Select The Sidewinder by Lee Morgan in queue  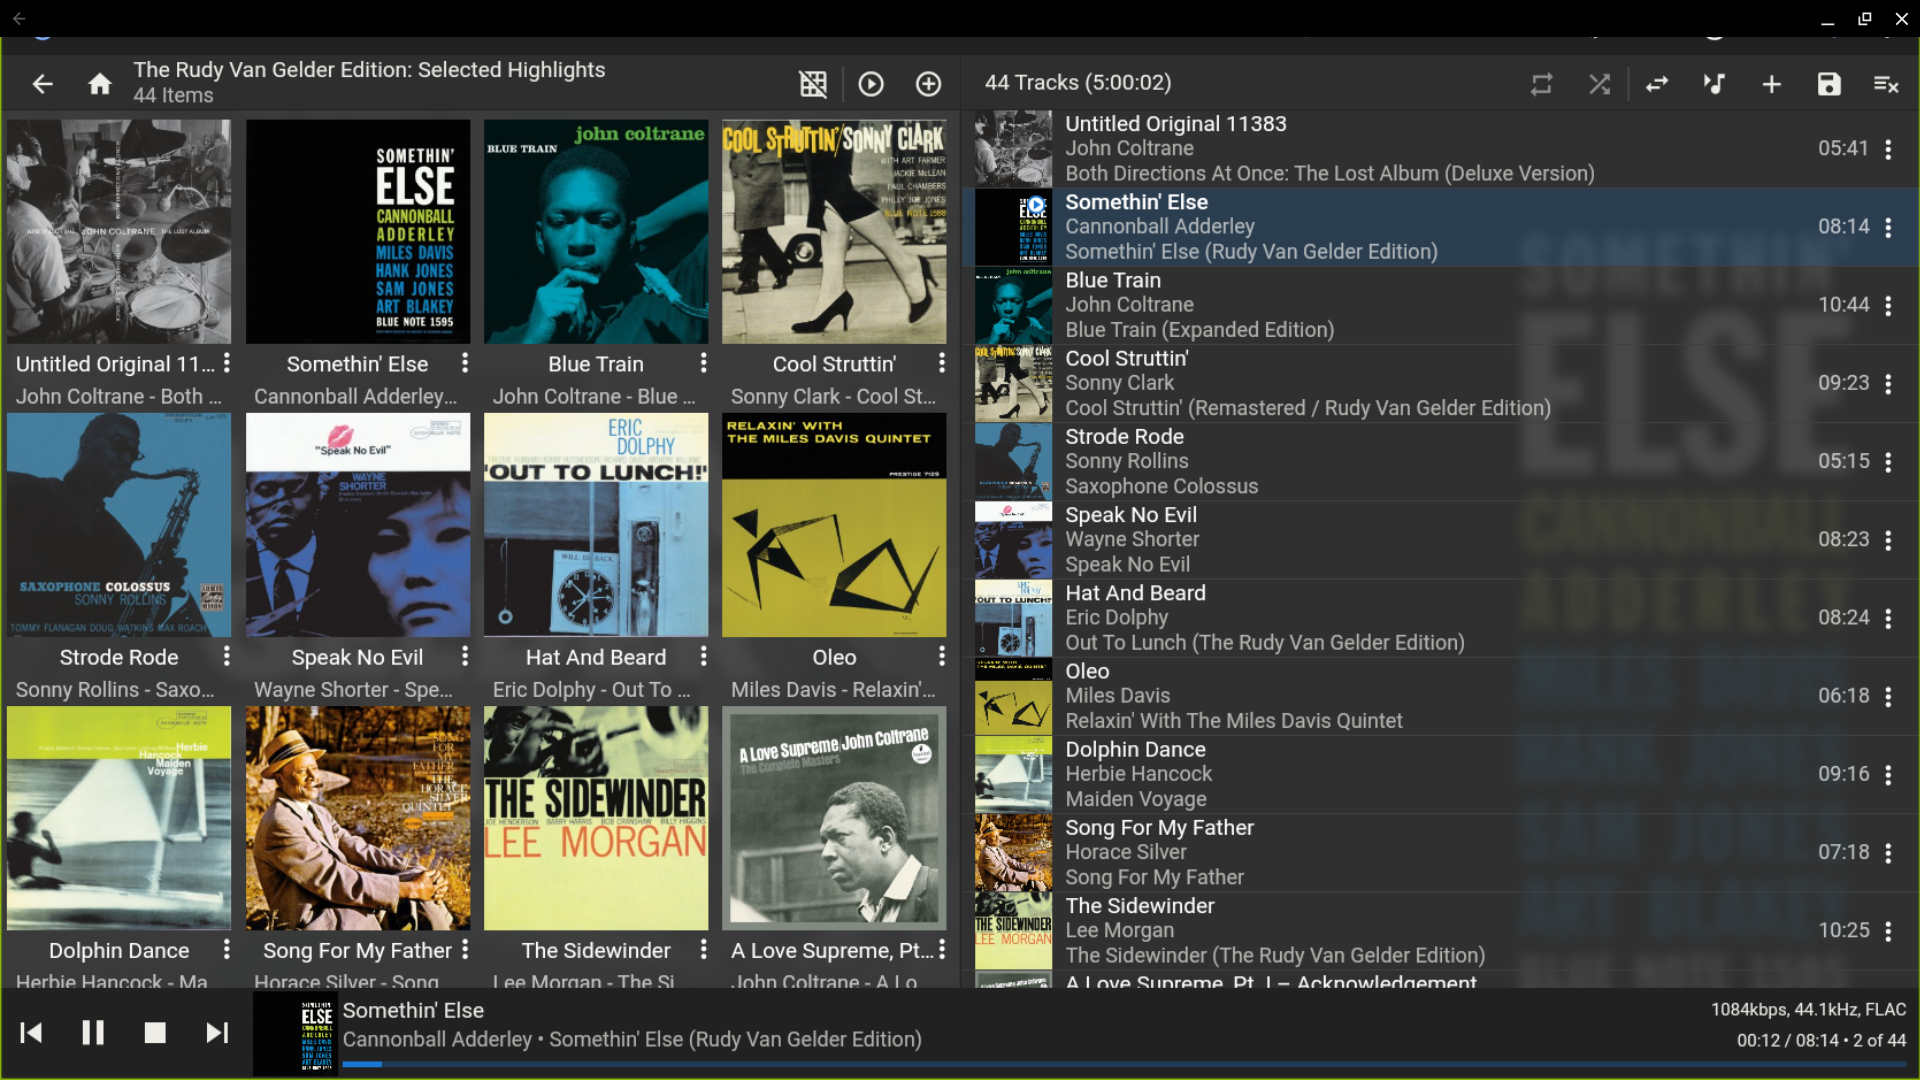[1440, 931]
